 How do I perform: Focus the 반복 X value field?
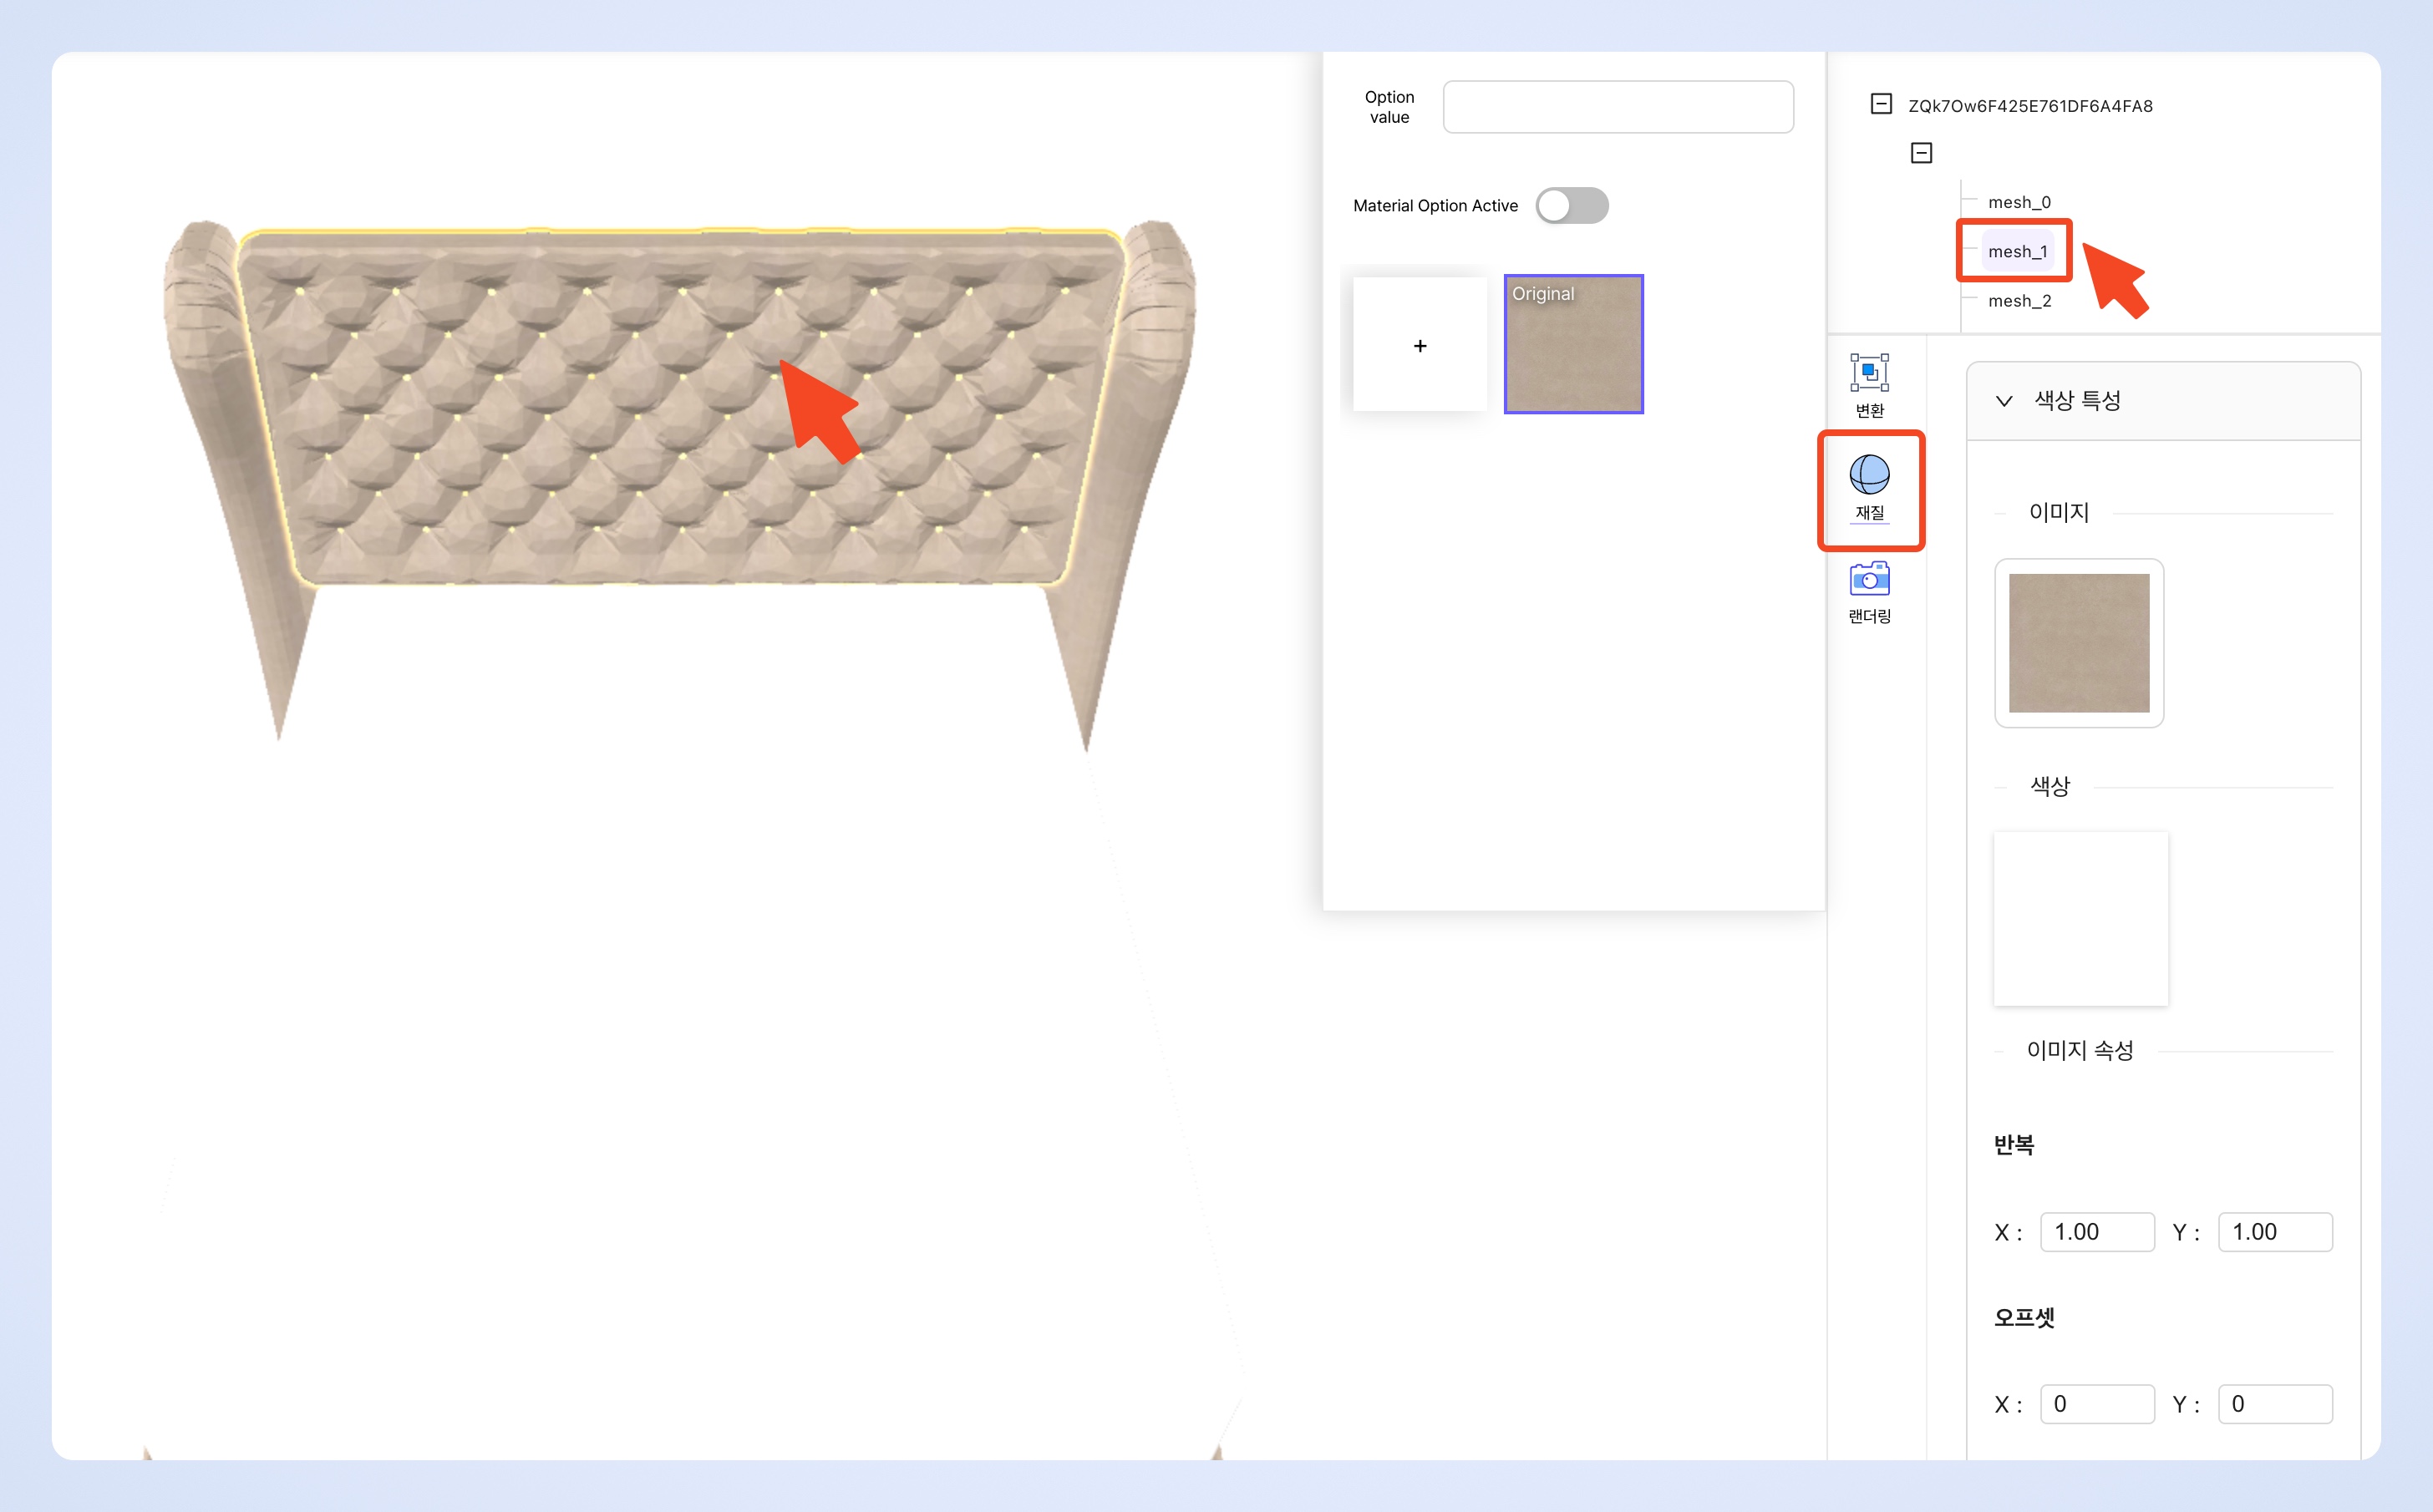pos(2096,1232)
